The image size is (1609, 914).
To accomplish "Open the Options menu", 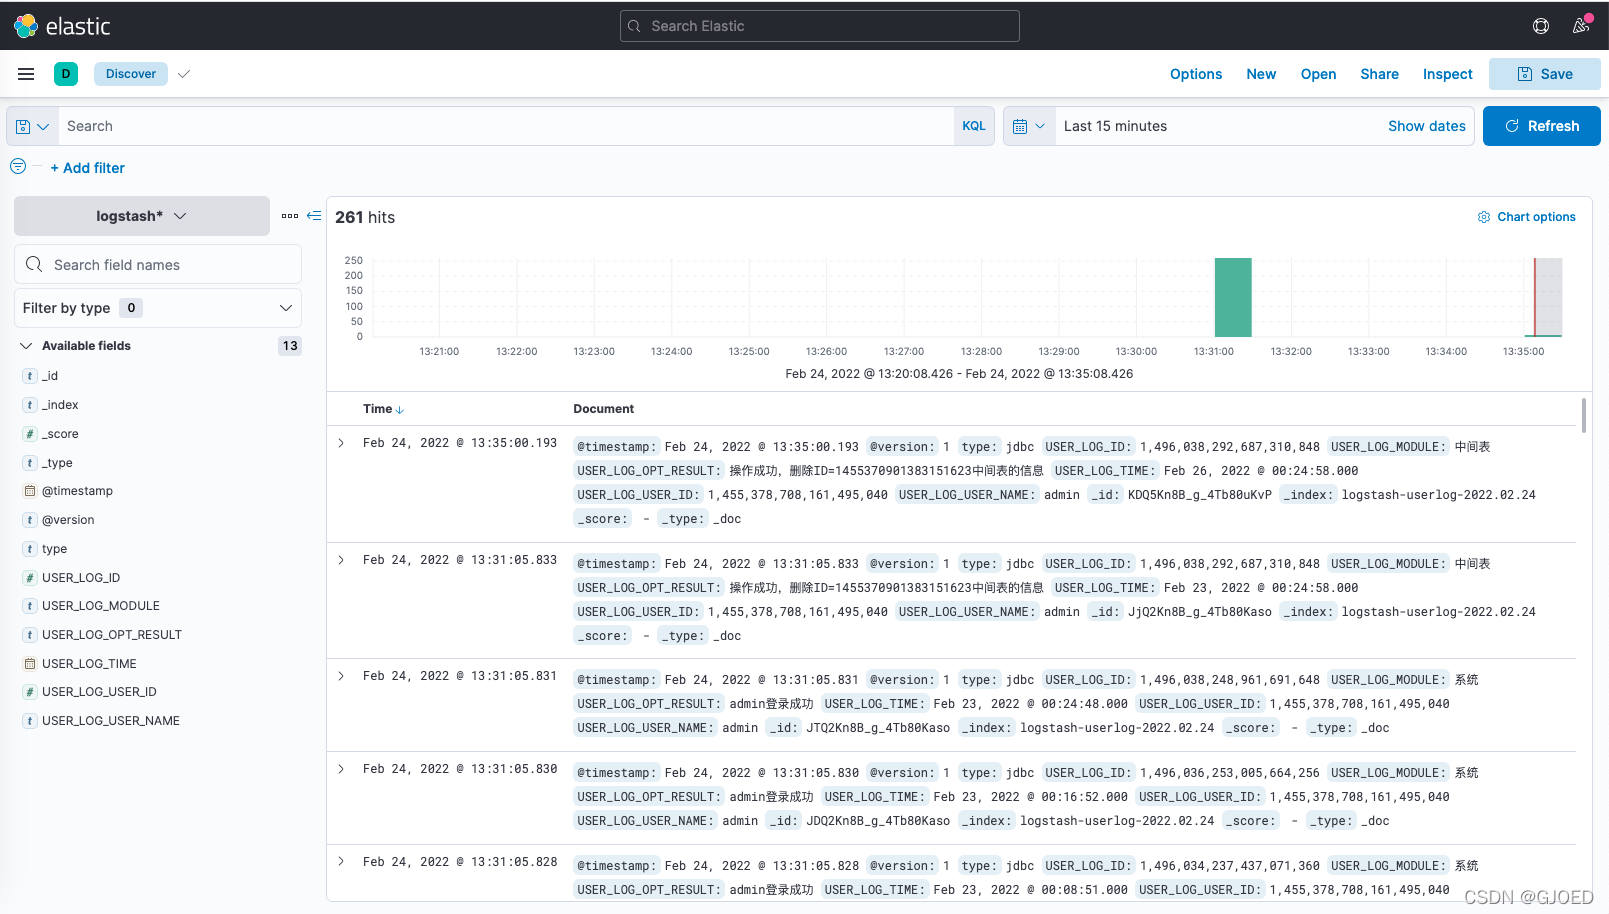I will 1196,74.
